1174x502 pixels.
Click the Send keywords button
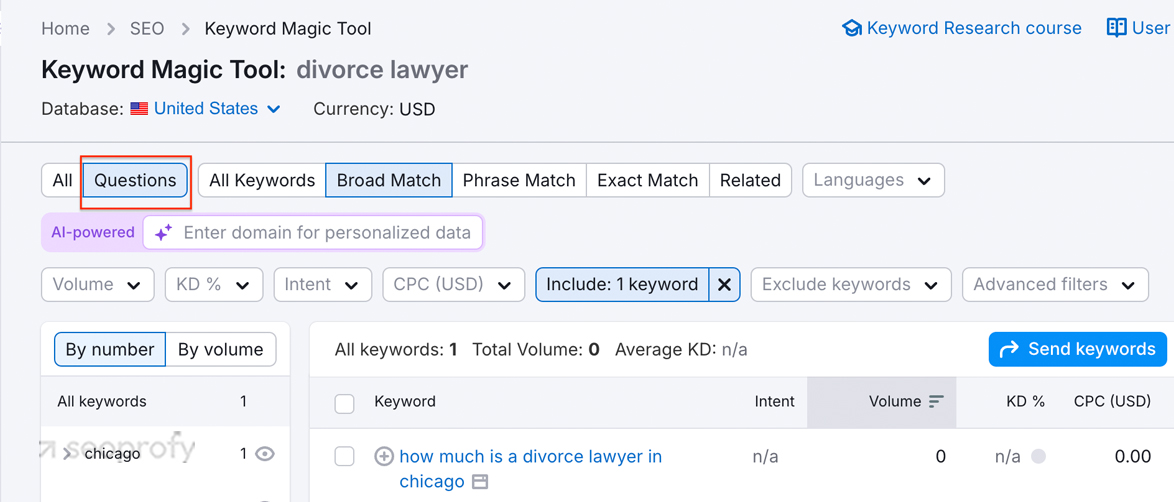(1077, 349)
